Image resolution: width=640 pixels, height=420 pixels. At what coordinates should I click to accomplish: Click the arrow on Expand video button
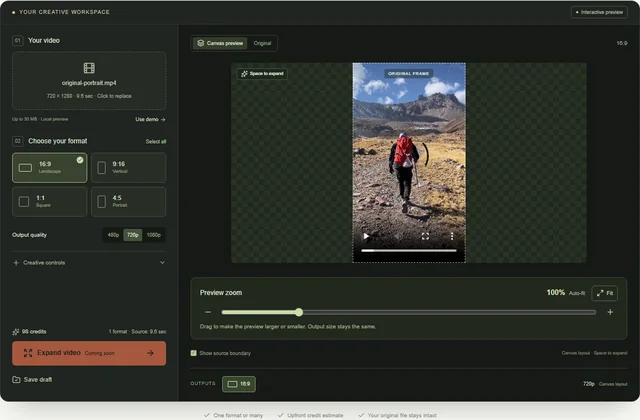point(150,353)
